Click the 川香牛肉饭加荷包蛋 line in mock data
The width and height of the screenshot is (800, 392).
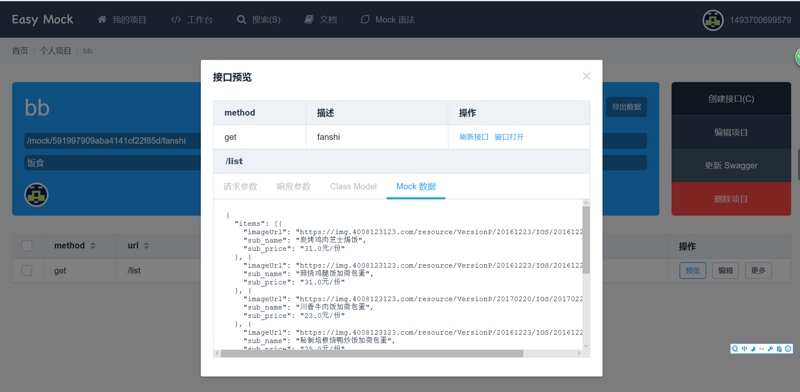click(x=309, y=307)
